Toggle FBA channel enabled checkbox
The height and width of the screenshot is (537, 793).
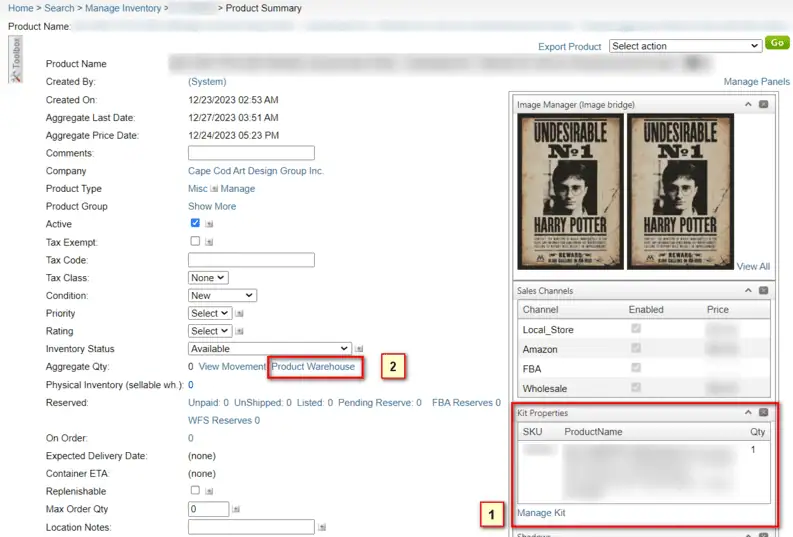[x=636, y=368]
